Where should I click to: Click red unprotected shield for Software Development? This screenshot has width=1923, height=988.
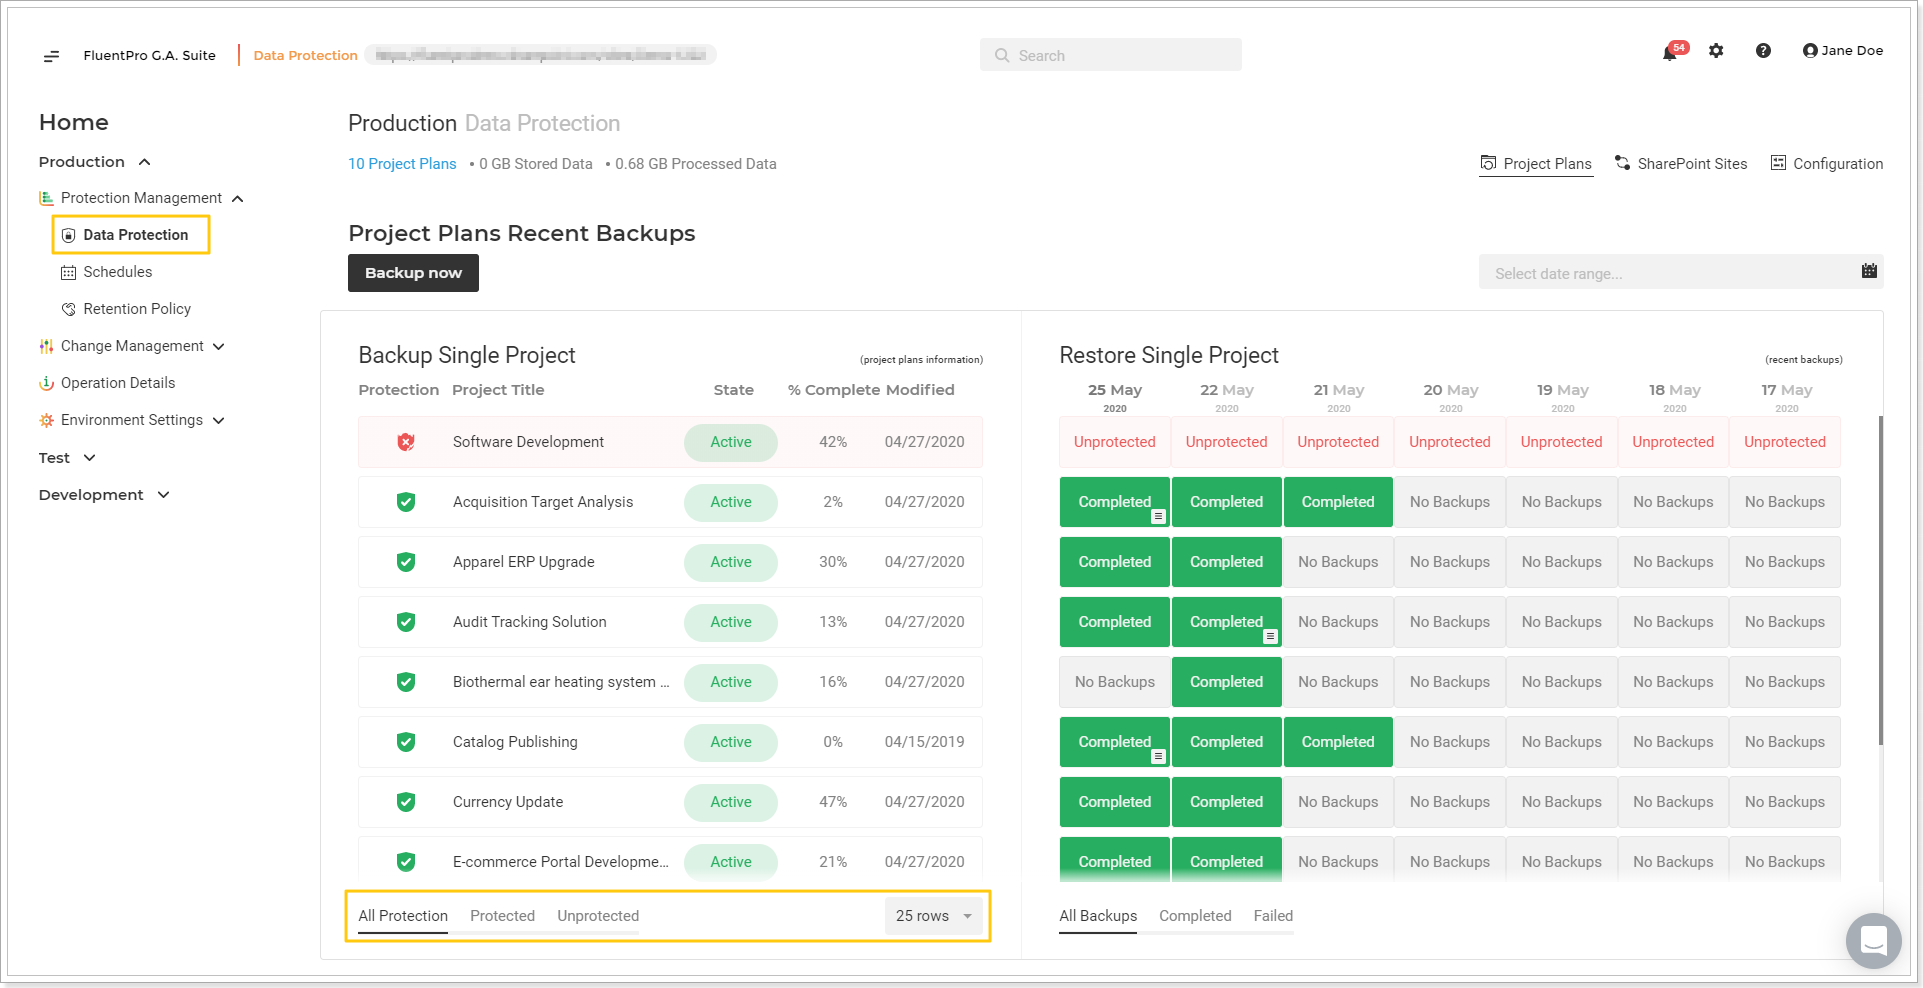[x=406, y=442]
